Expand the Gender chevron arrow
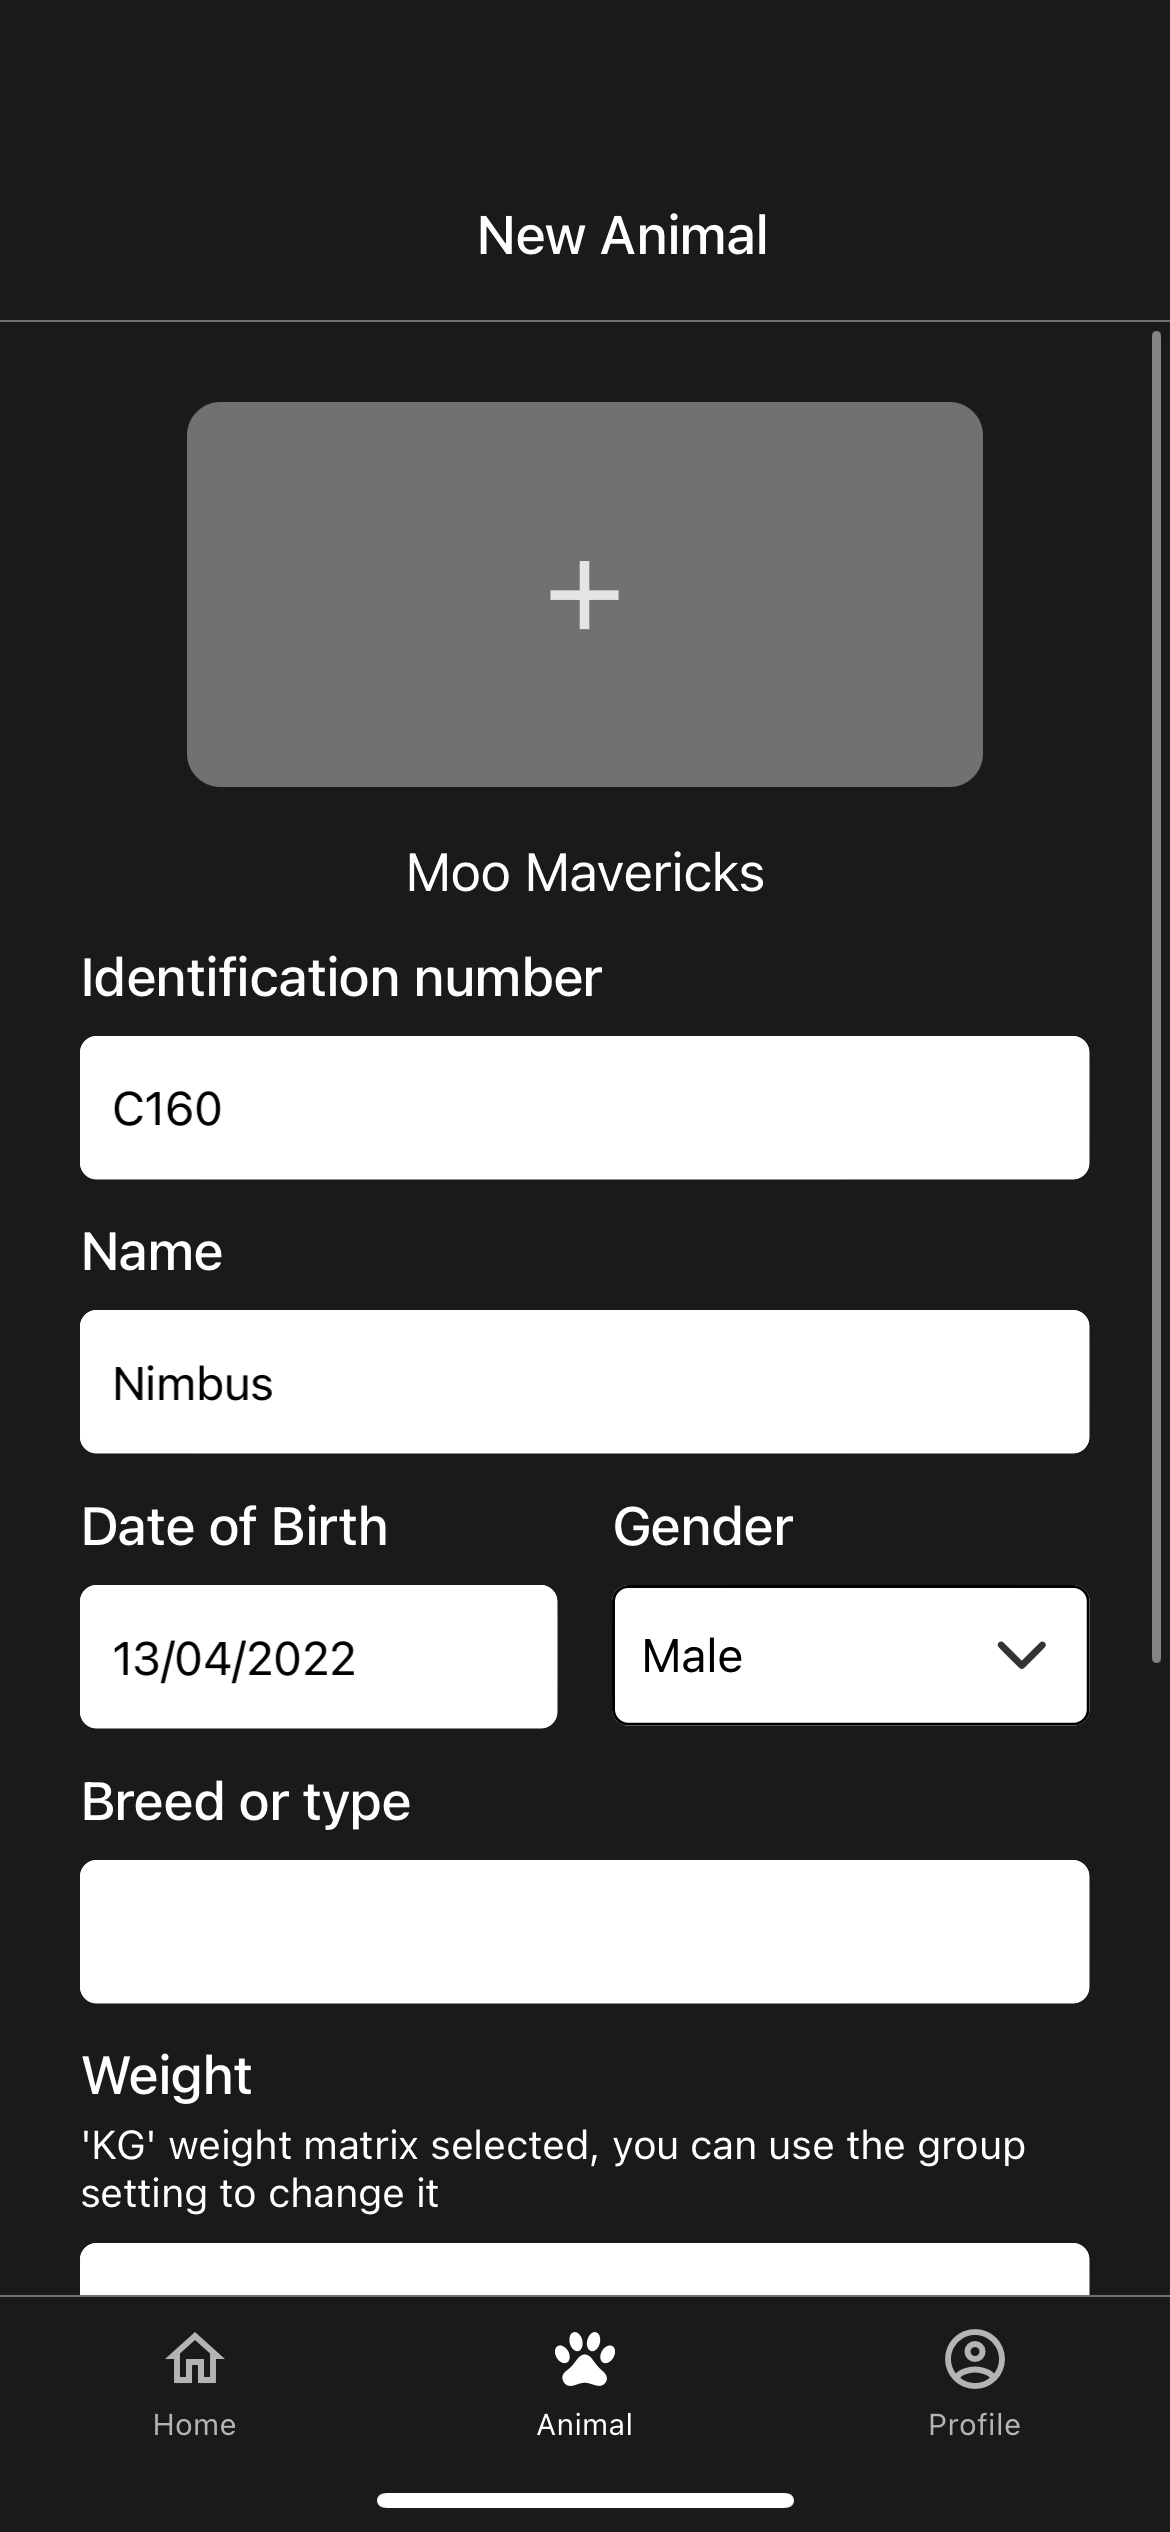Image resolution: width=1170 pixels, height=2532 pixels. click(1021, 1655)
